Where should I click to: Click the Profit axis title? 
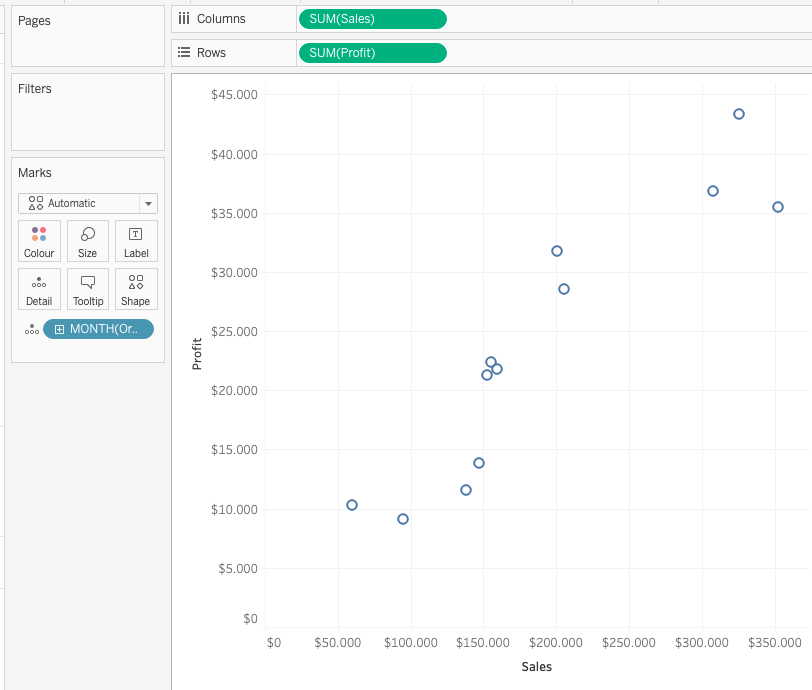click(x=197, y=354)
